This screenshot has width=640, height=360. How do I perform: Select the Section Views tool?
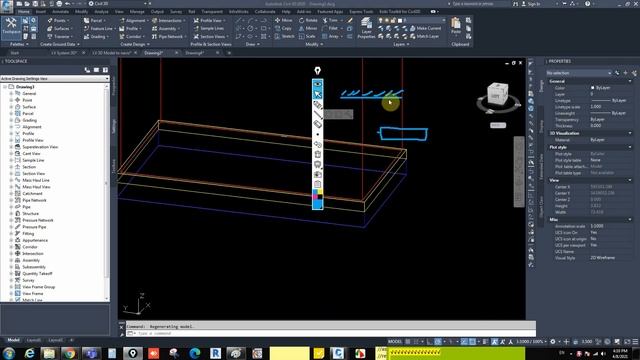(x=211, y=37)
